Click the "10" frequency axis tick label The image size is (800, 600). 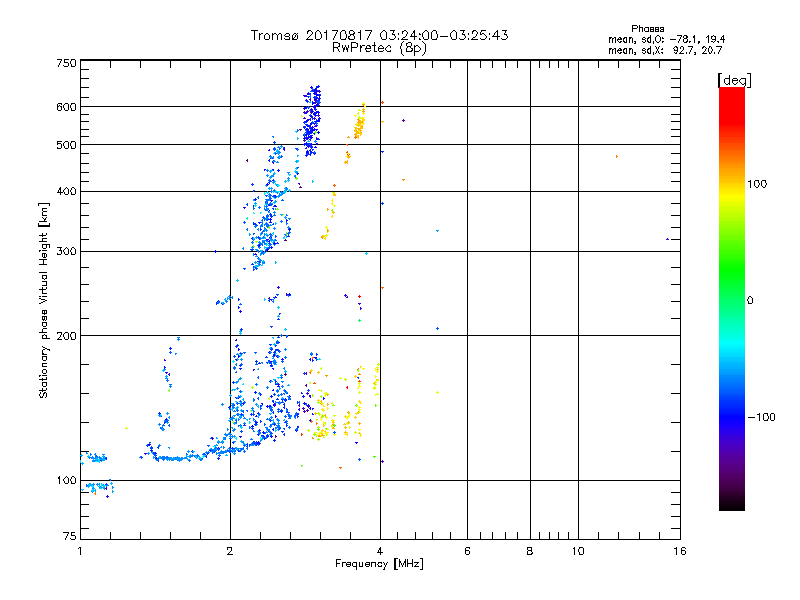pyautogui.click(x=578, y=551)
